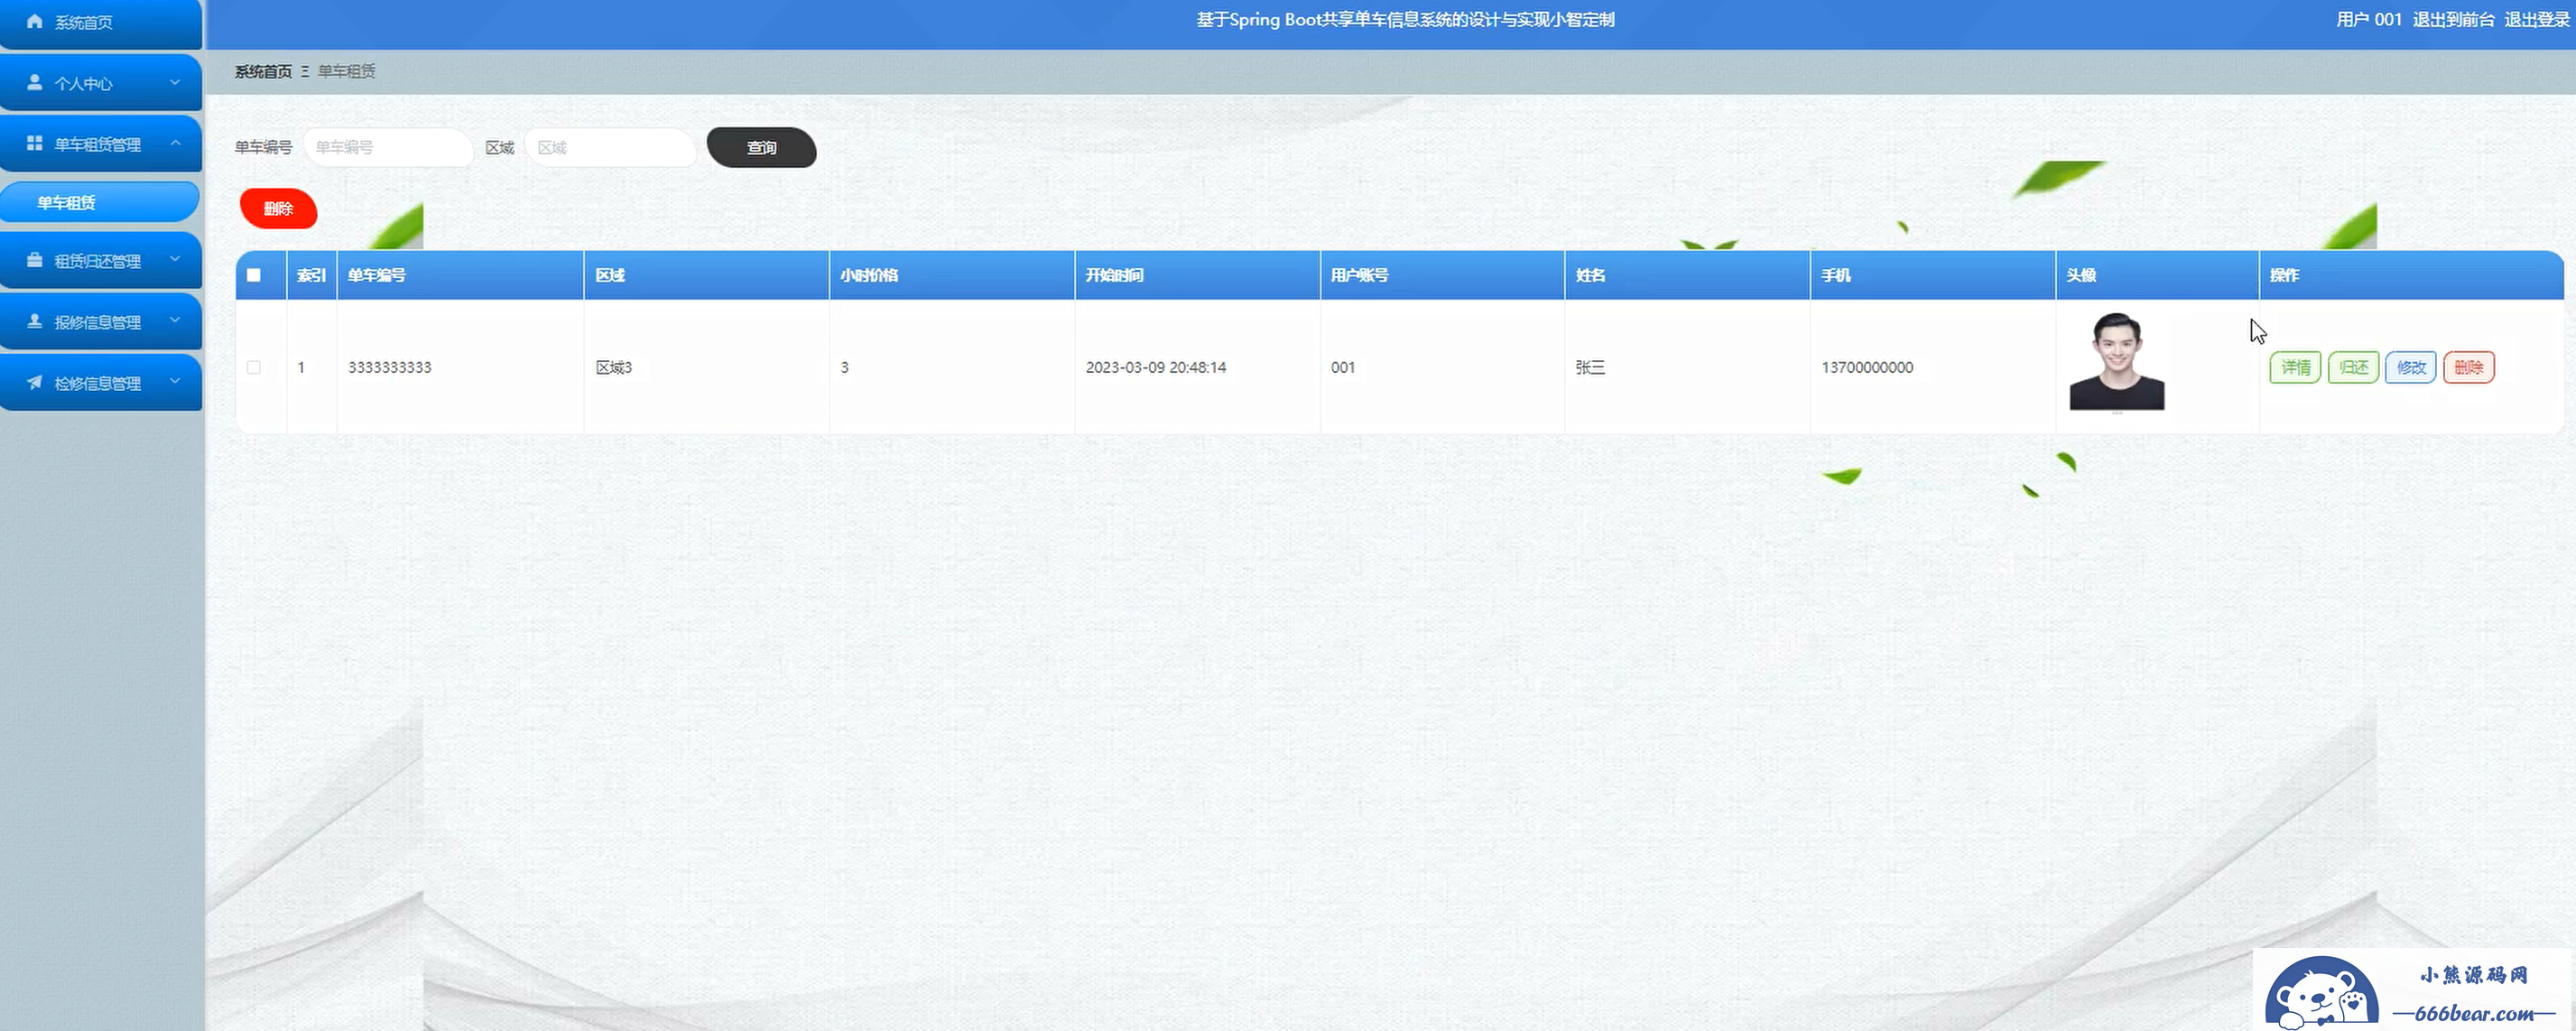2576x1031 pixels.
Task: Click the 区域 search input field
Action: [x=610, y=147]
